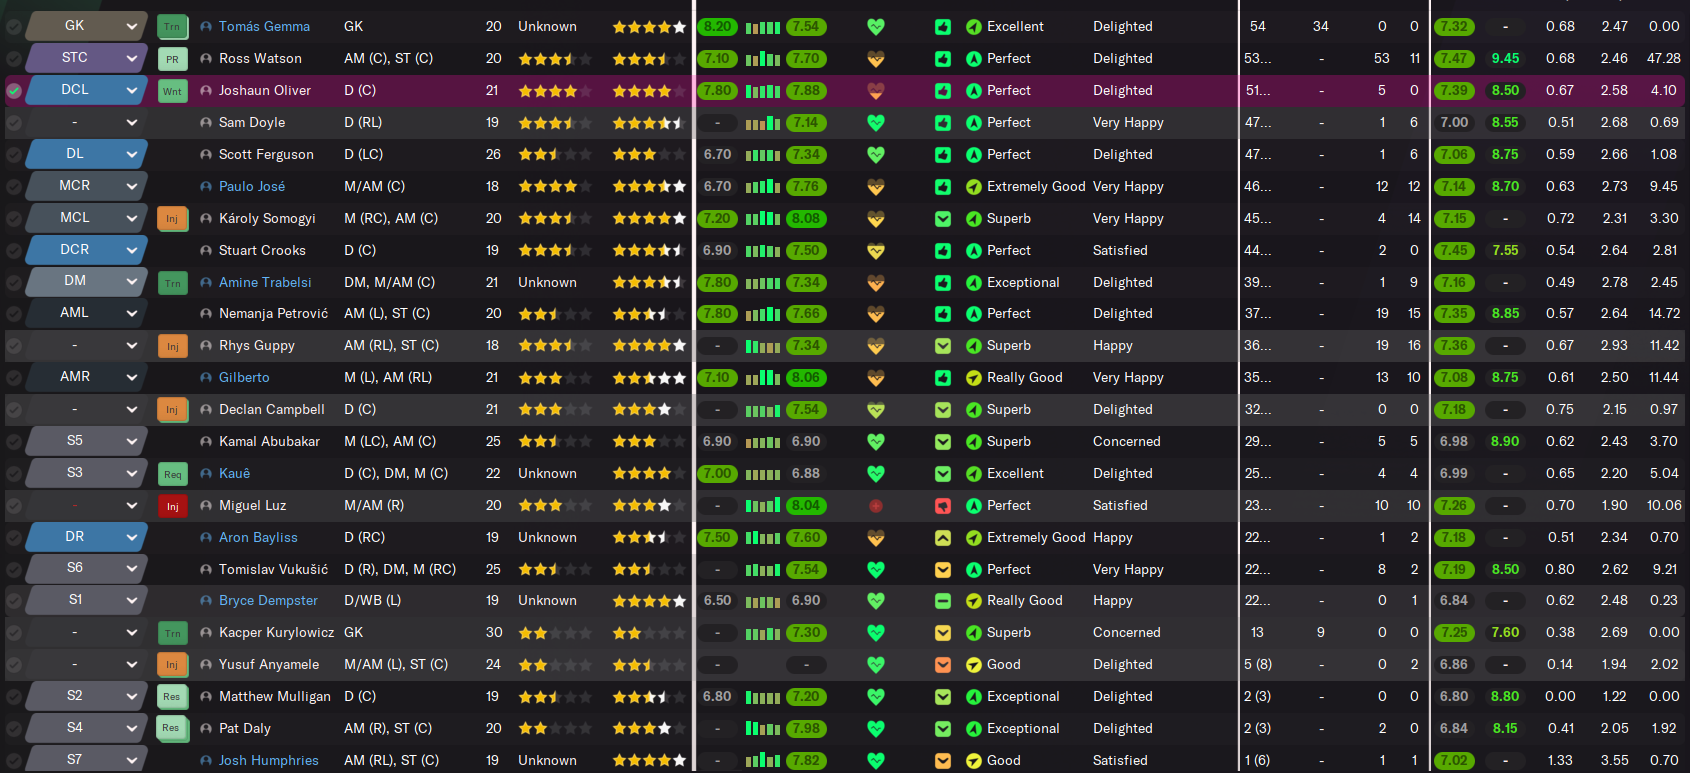
Task: Click the PR status badge for Ross Watson
Action: click(172, 59)
